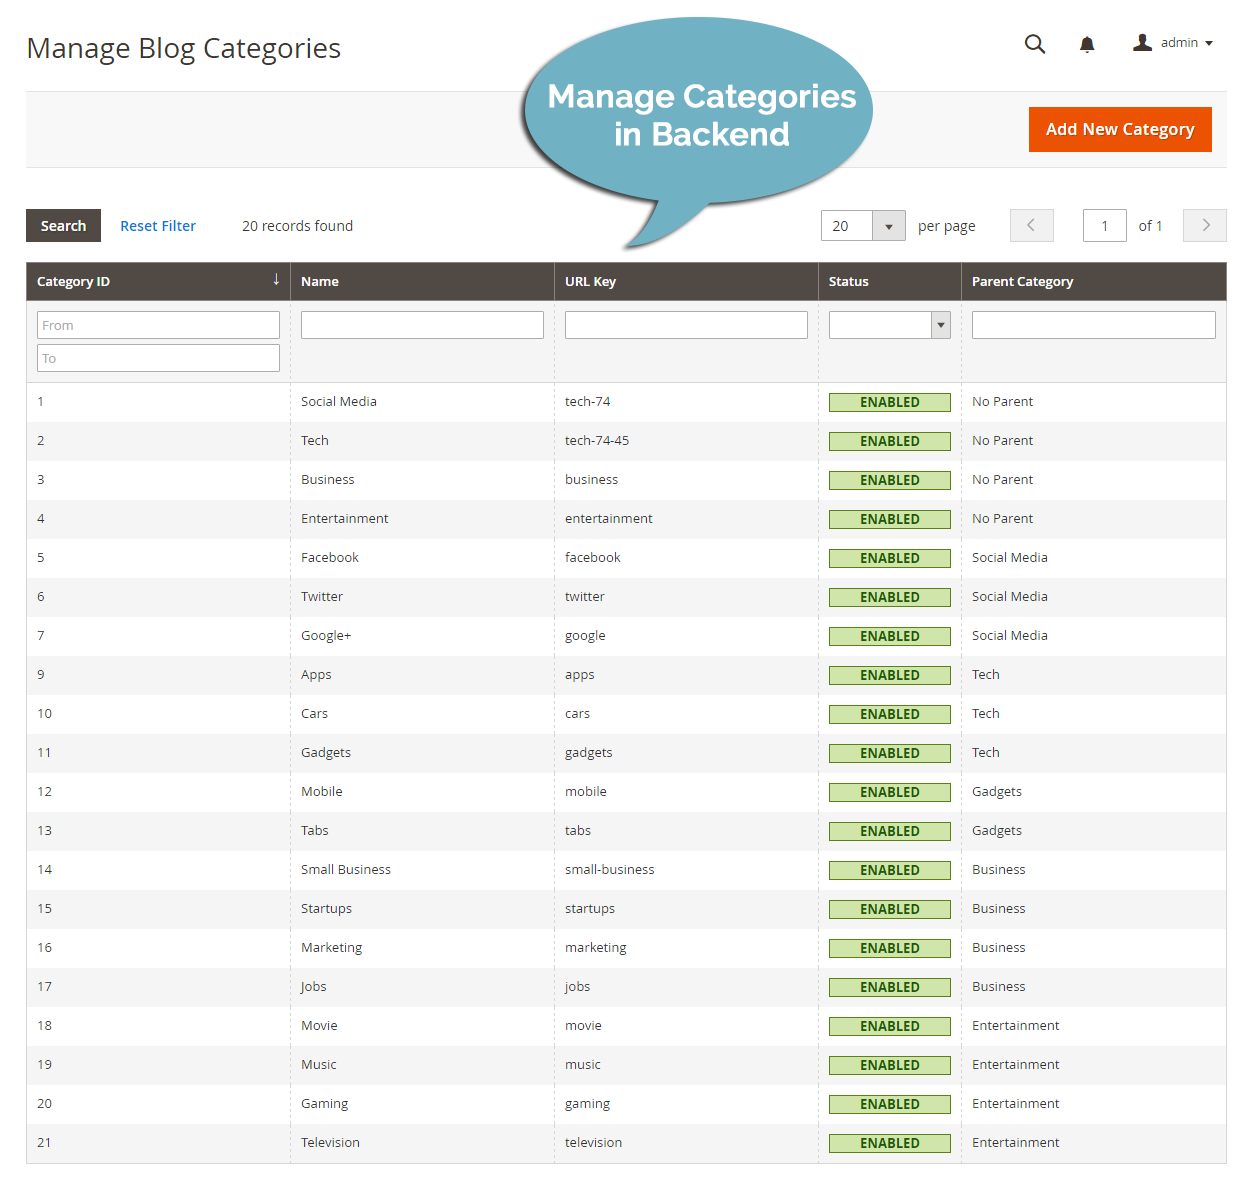
Task: Click the Reset Filter link
Action: point(158,225)
